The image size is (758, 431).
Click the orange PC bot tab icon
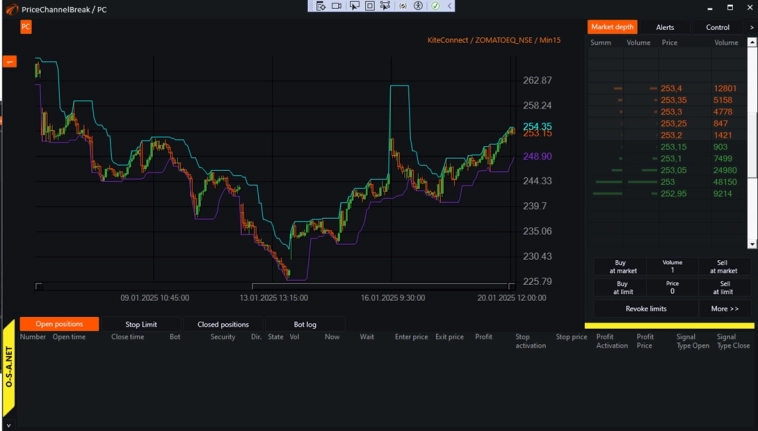click(26, 27)
